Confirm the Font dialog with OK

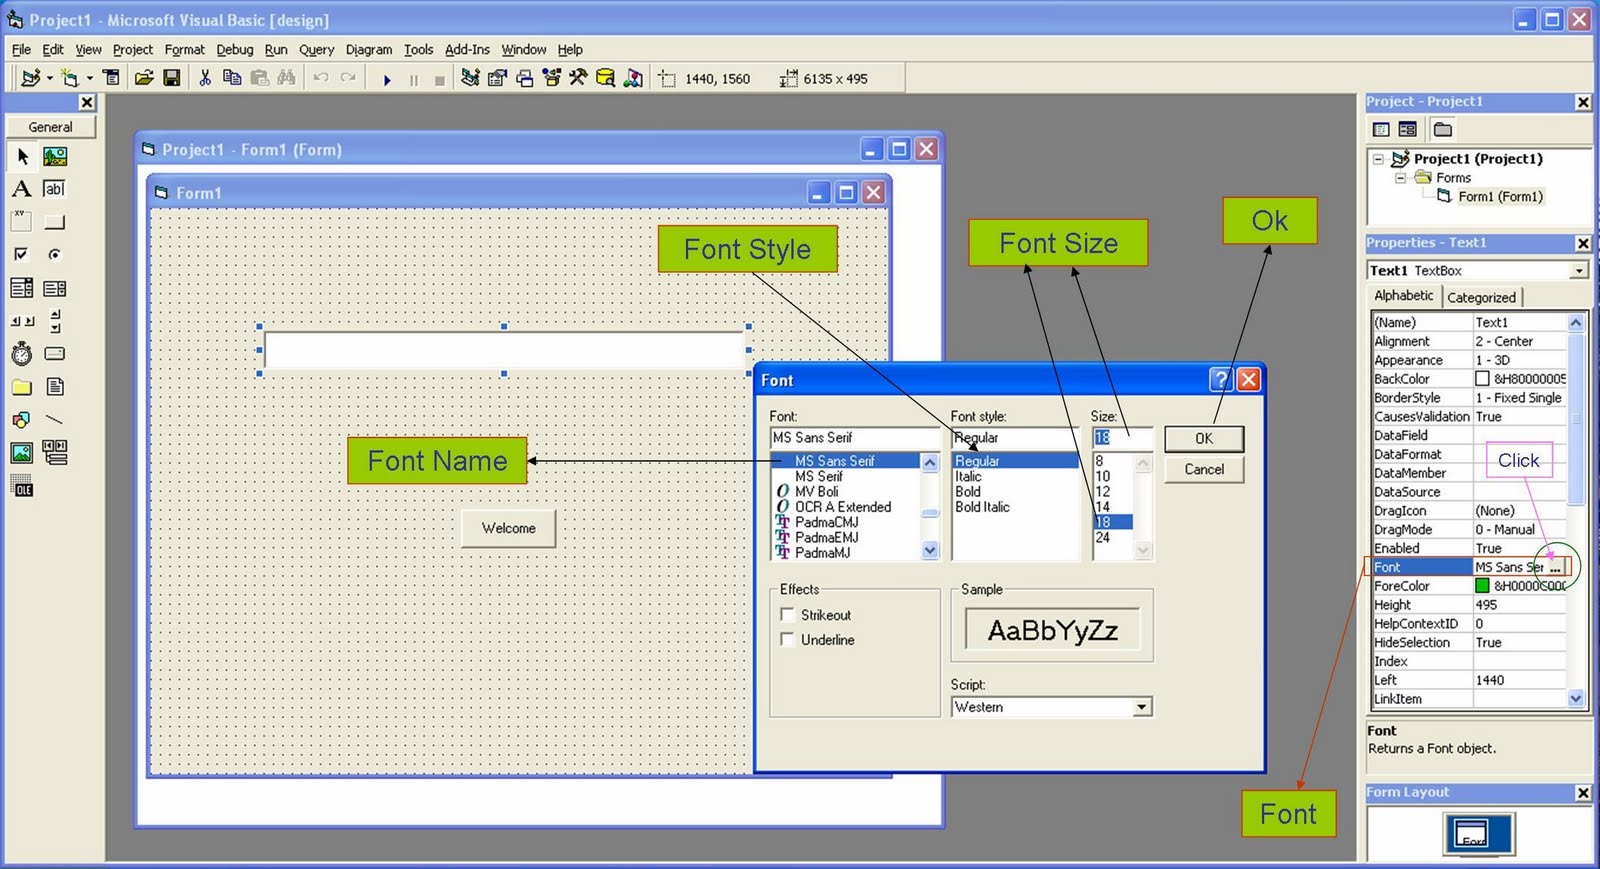[1204, 439]
